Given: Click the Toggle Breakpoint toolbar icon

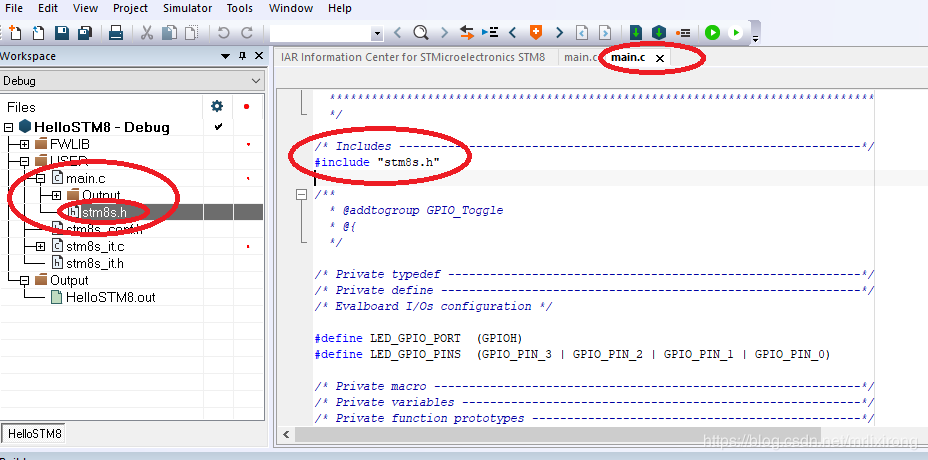Looking at the screenshot, I should click(684, 33).
